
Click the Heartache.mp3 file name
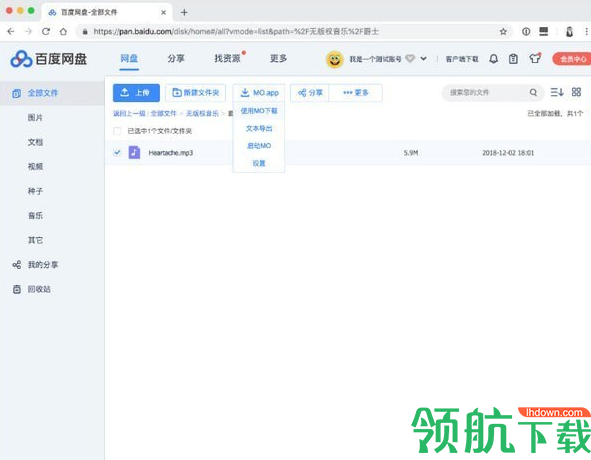coord(171,153)
